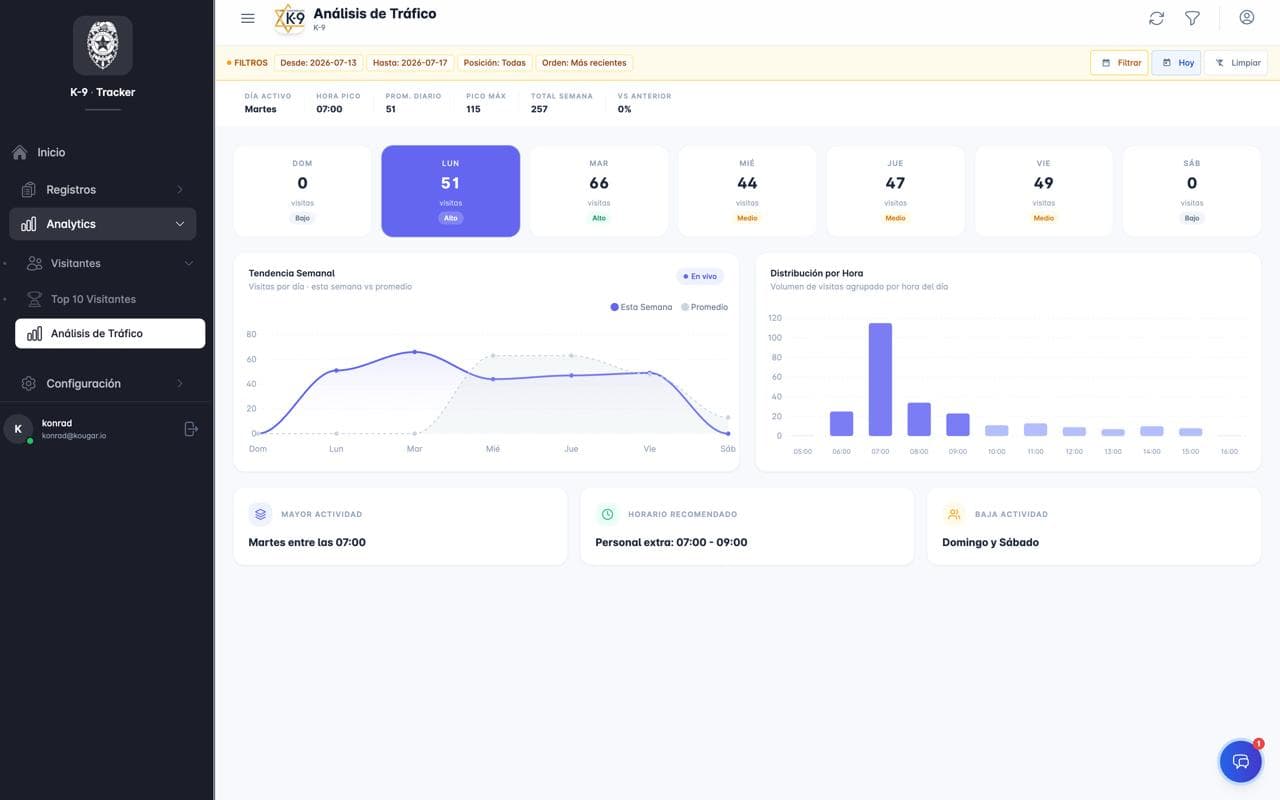Open the user profile icon

(x=1246, y=17)
